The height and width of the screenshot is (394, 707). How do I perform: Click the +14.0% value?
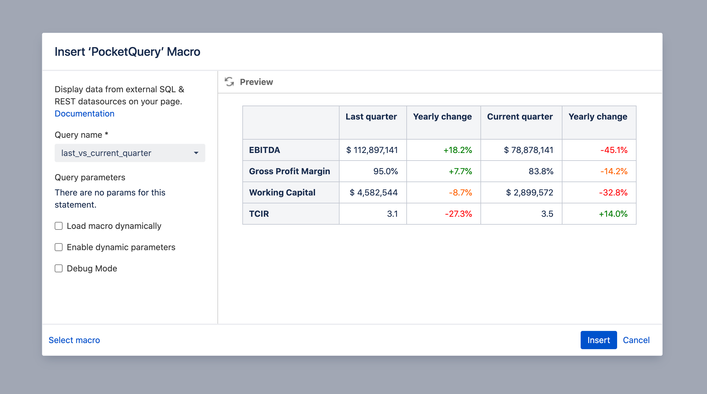[613, 214]
